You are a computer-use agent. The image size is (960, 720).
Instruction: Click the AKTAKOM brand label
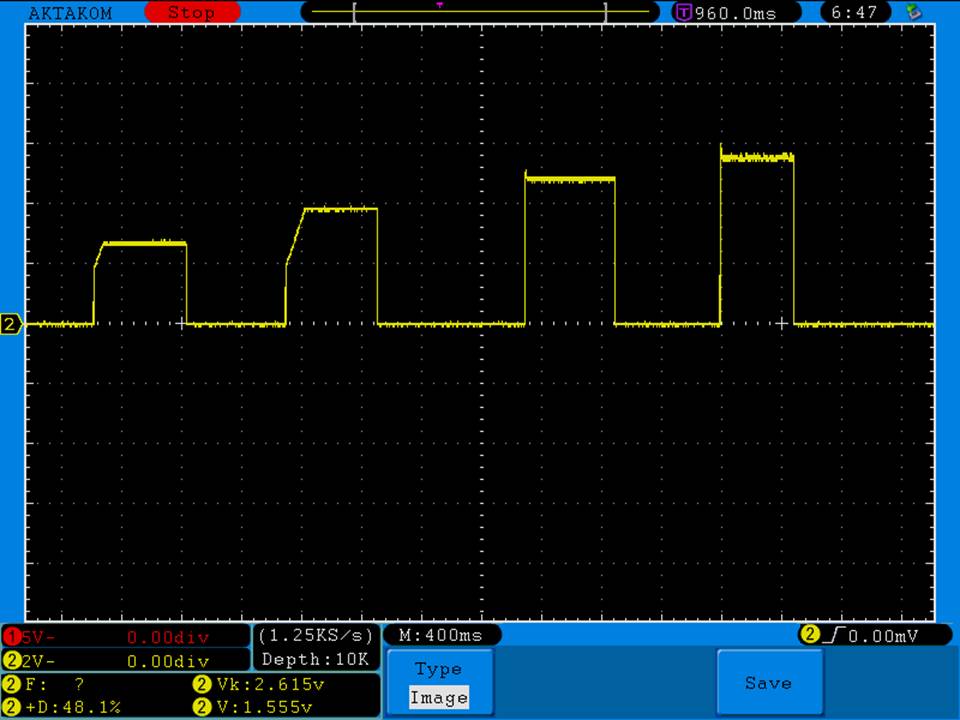(x=70, y=13)
